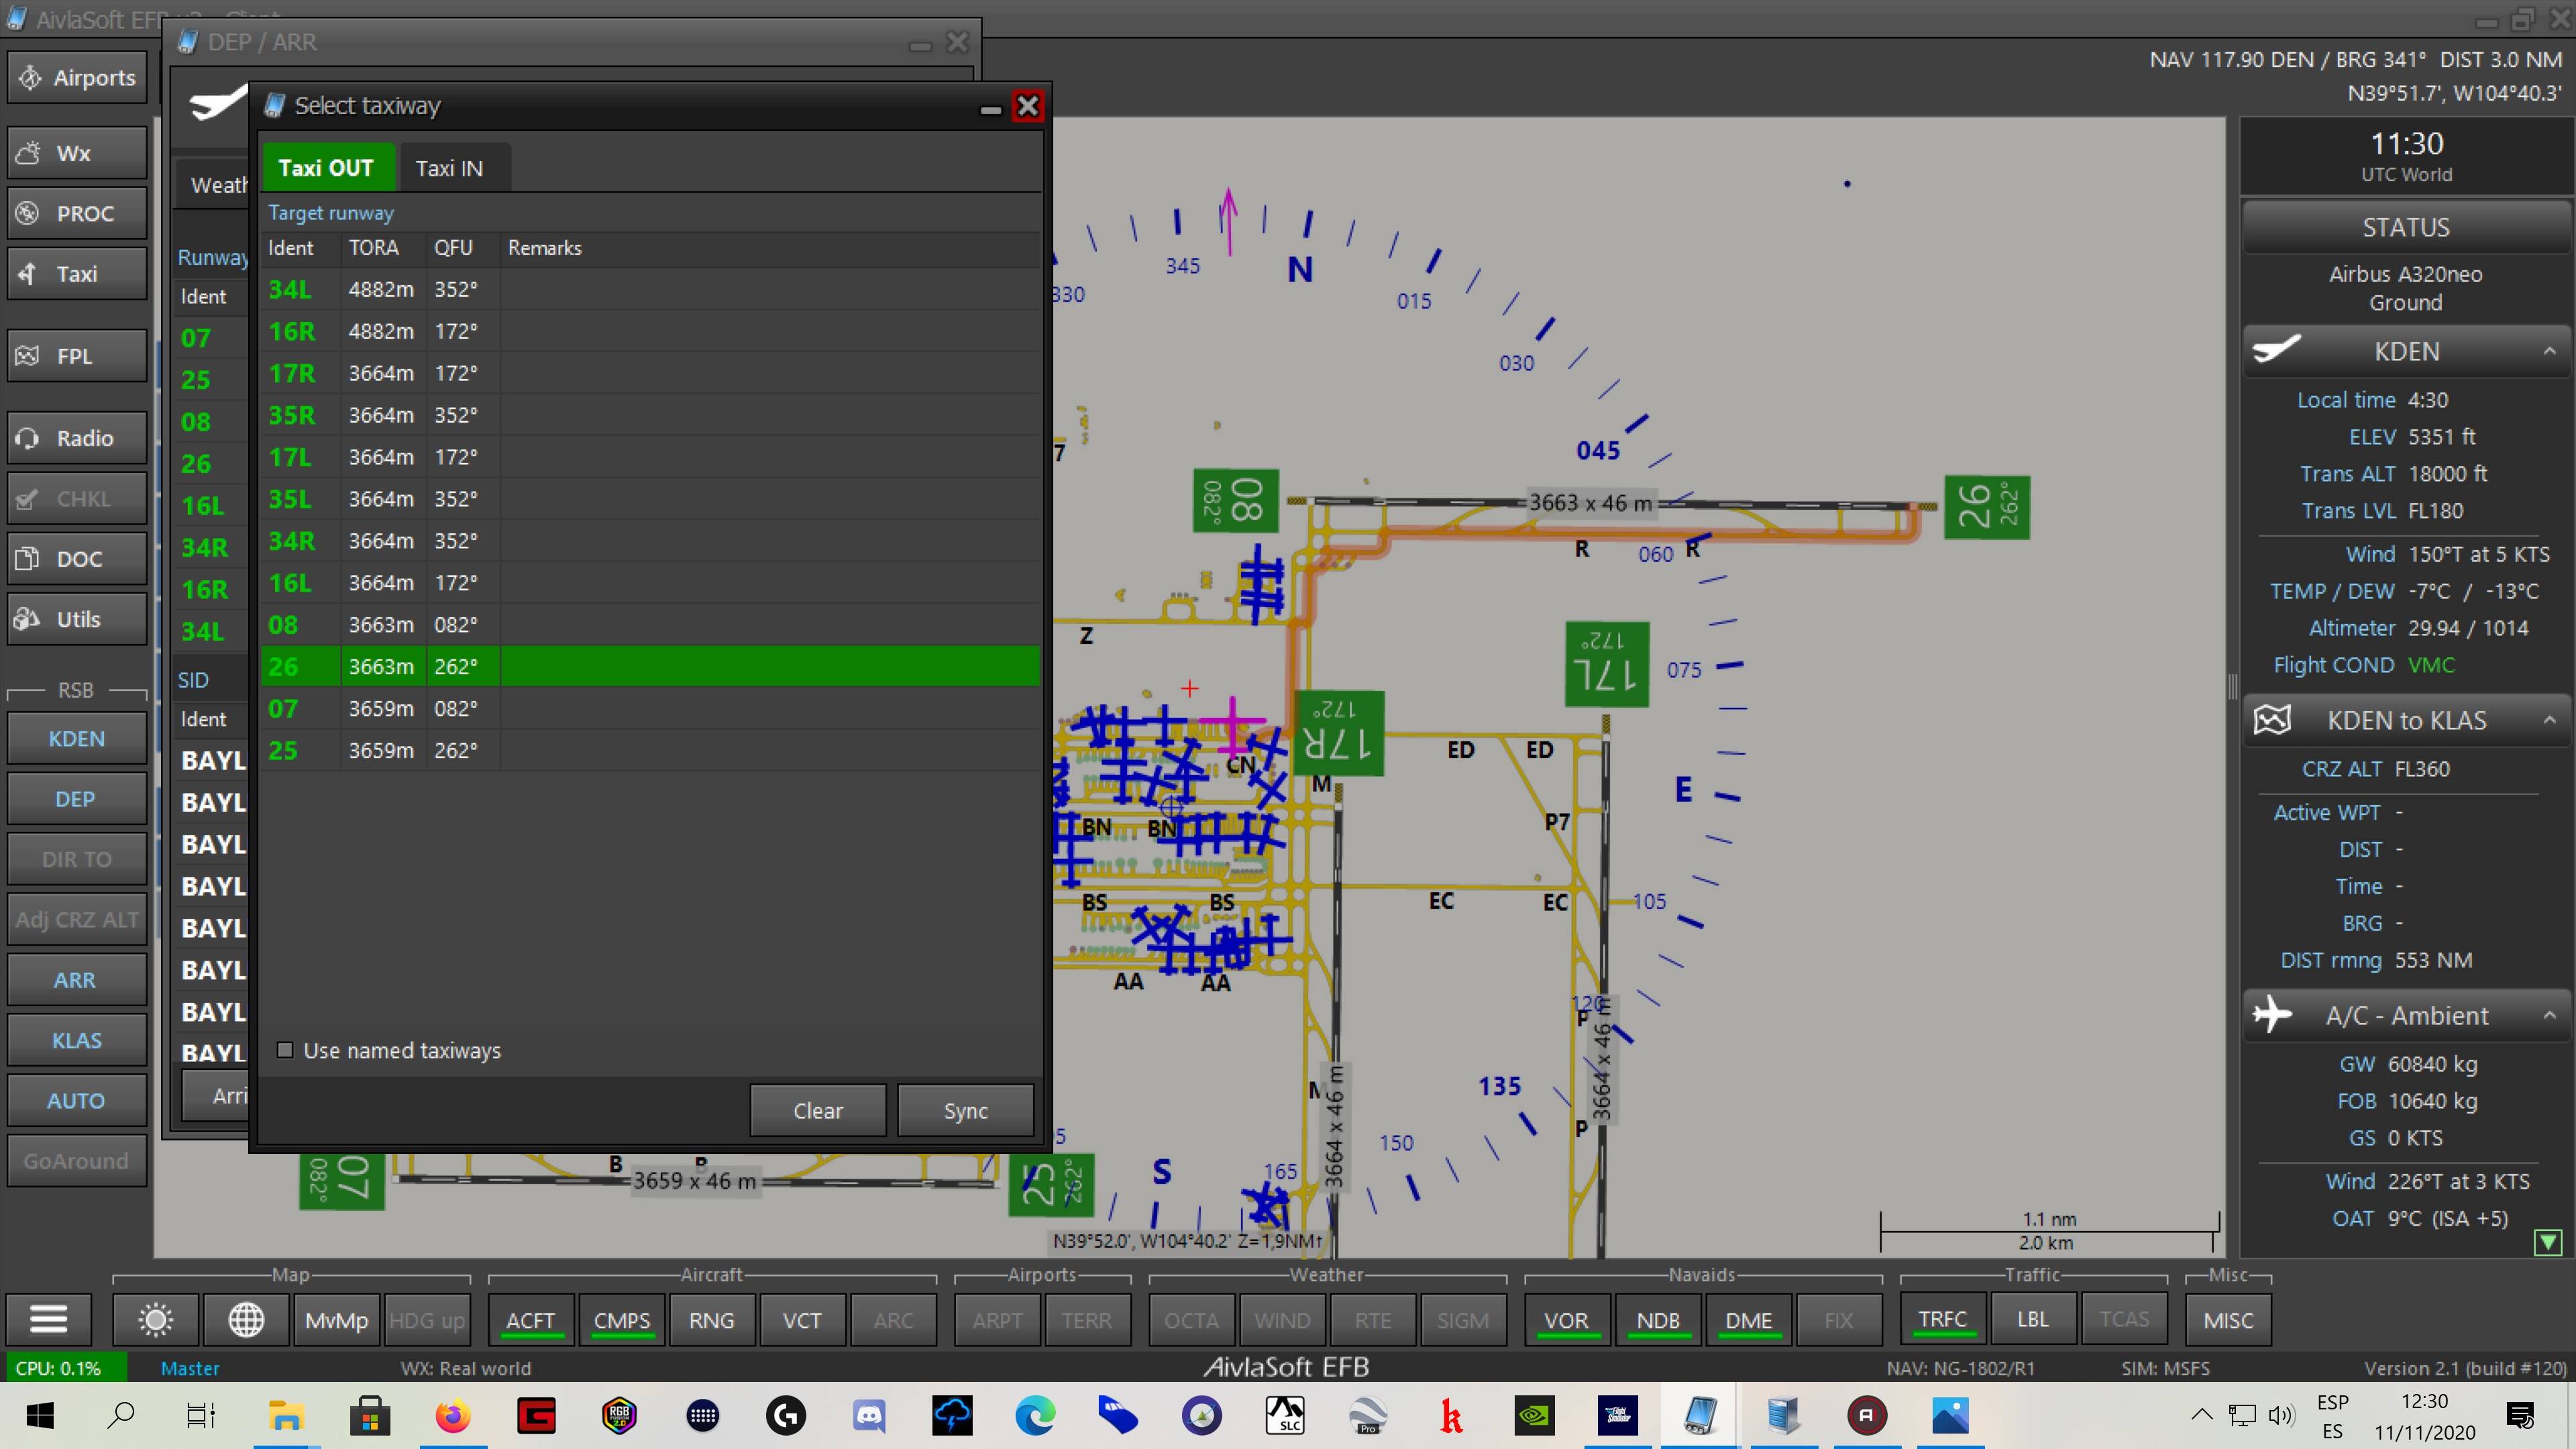Click the green arrow at status panel bottom
Image resolution: width=2576 pixels, height=1449 pixels.
point(2548,1242)
